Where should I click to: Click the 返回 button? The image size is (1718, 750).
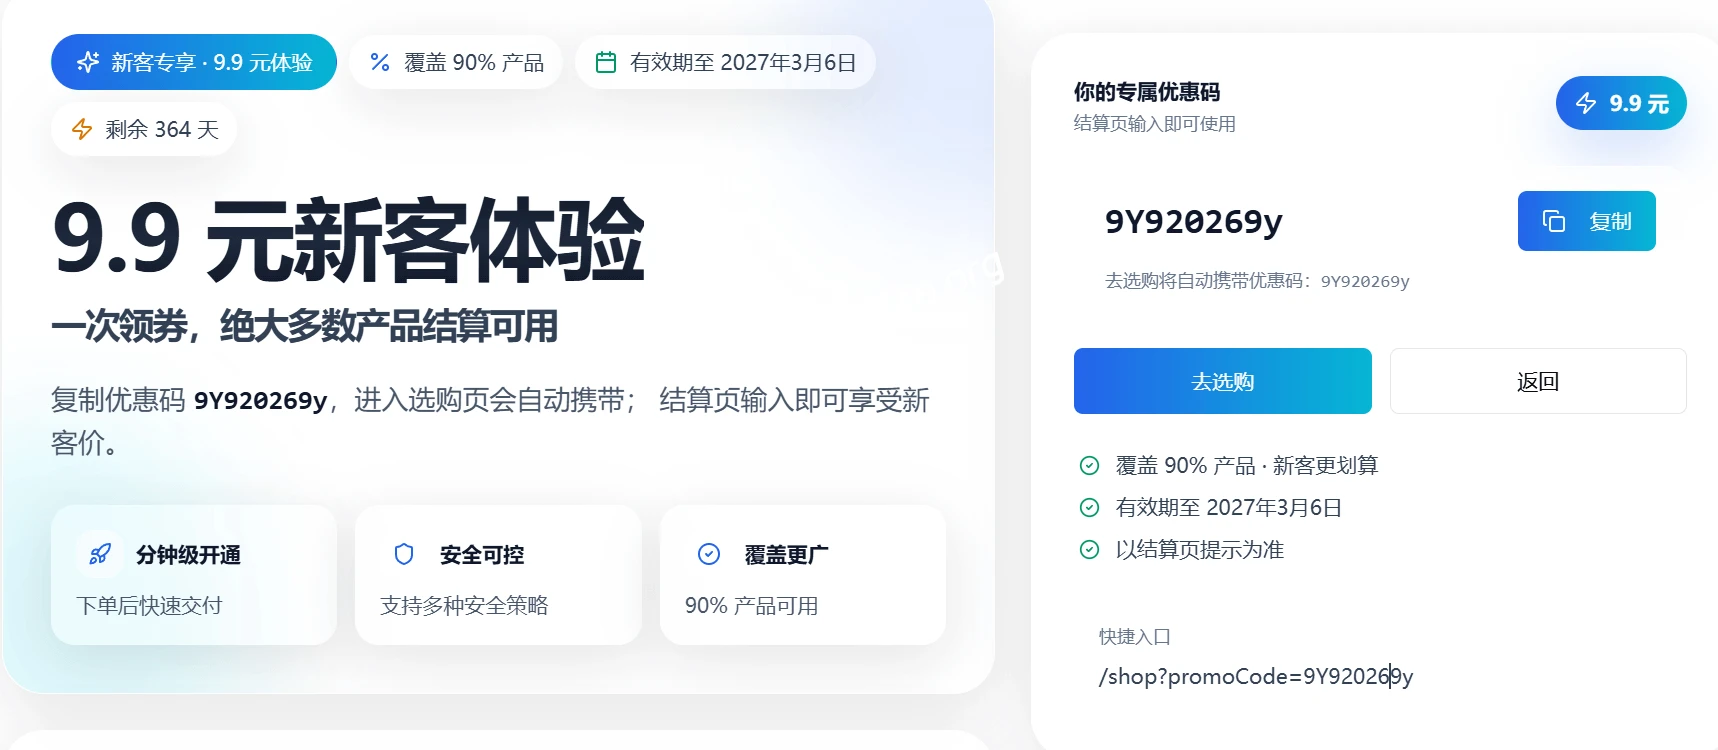click(x=1538, y=381)
